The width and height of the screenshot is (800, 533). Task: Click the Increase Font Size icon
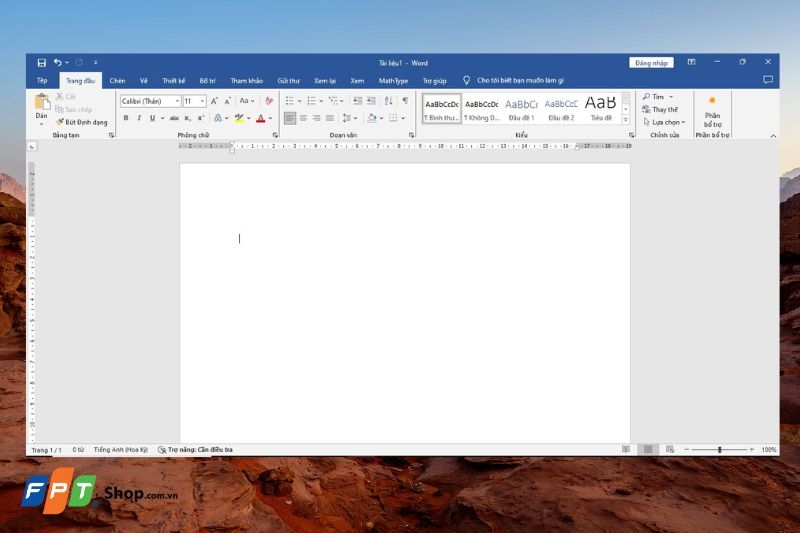pyautogui.click(x=214, y=101)
